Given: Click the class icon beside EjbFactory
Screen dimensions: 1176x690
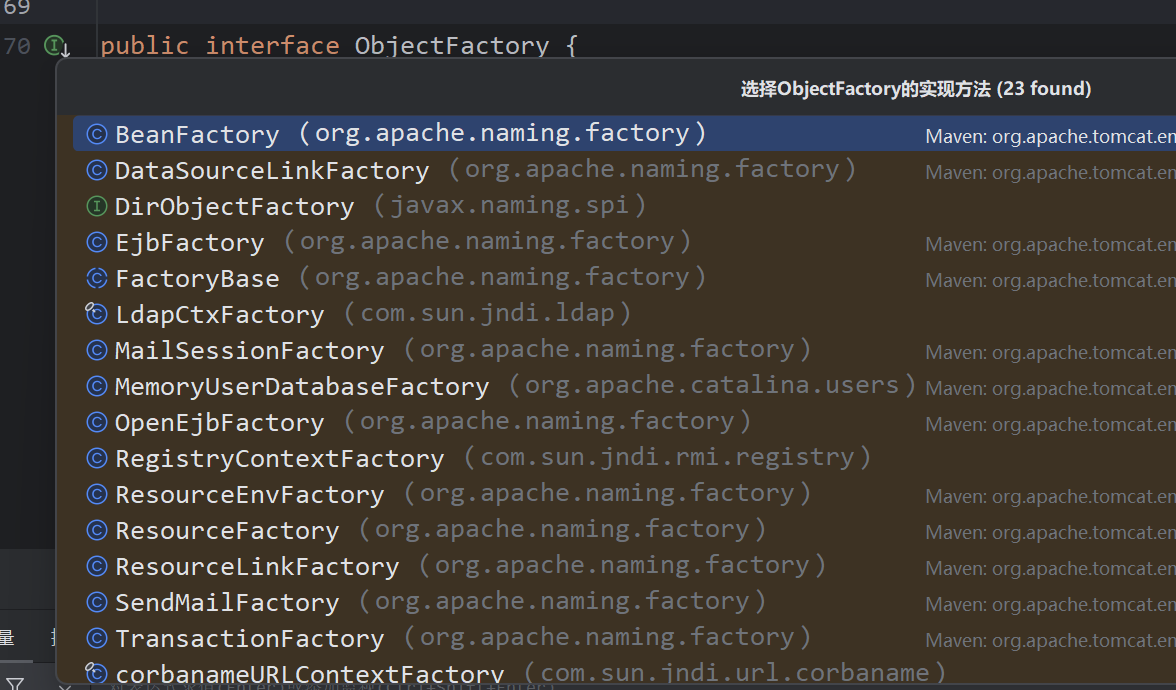Looking at the screenshot, I should pyautogui.click(x=97, y=242).
